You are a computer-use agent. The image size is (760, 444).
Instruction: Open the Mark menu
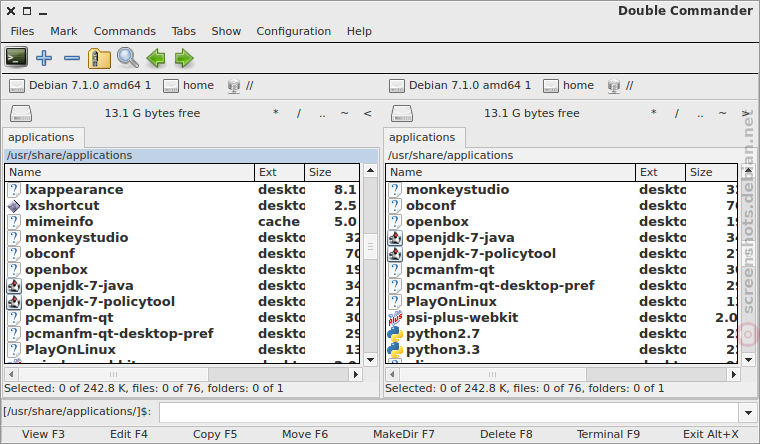[63, 32]
